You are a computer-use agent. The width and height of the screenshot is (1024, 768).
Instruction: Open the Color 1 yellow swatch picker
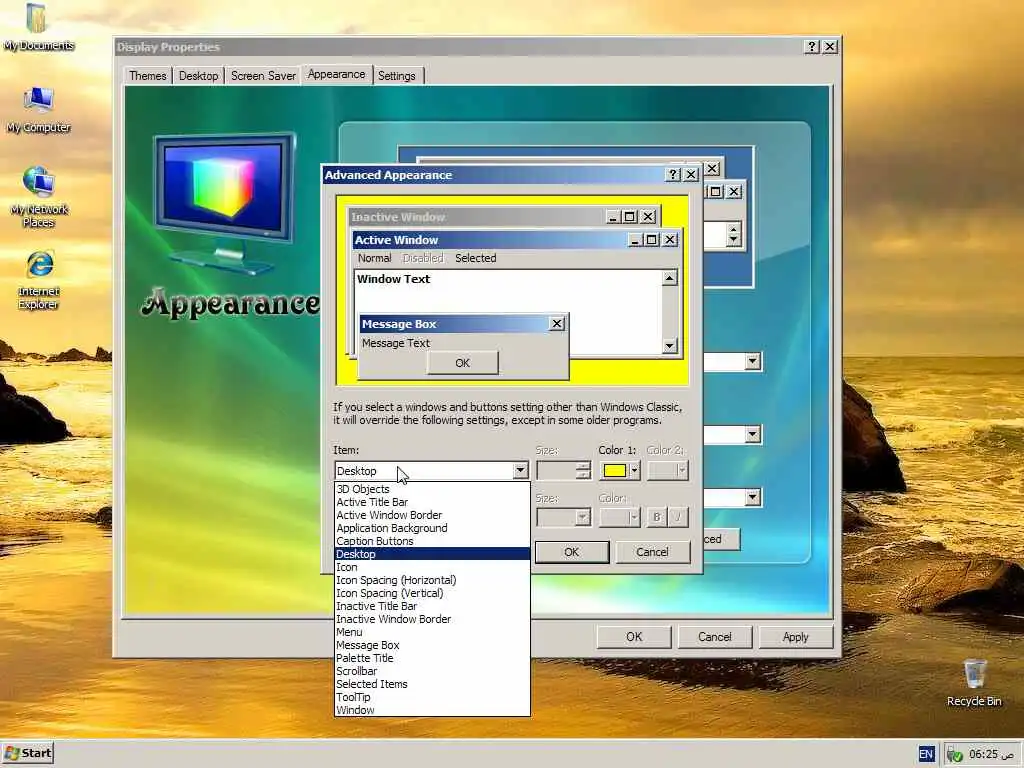point(619,470)
